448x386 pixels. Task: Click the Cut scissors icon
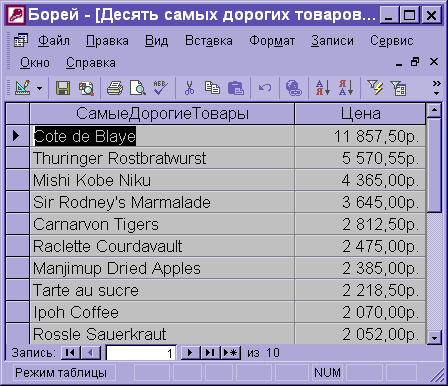point(189,88)
